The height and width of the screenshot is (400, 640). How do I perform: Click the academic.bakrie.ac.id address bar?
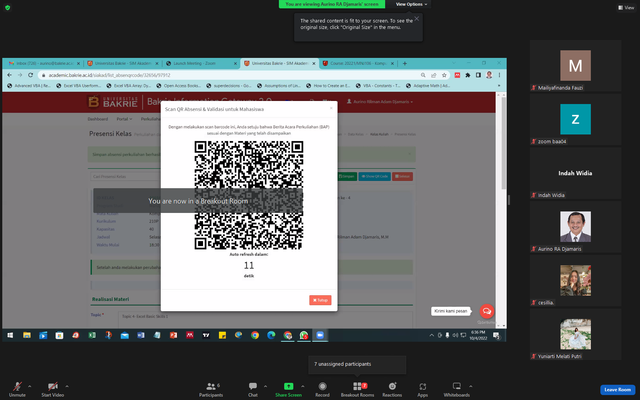tap(229, 75)
